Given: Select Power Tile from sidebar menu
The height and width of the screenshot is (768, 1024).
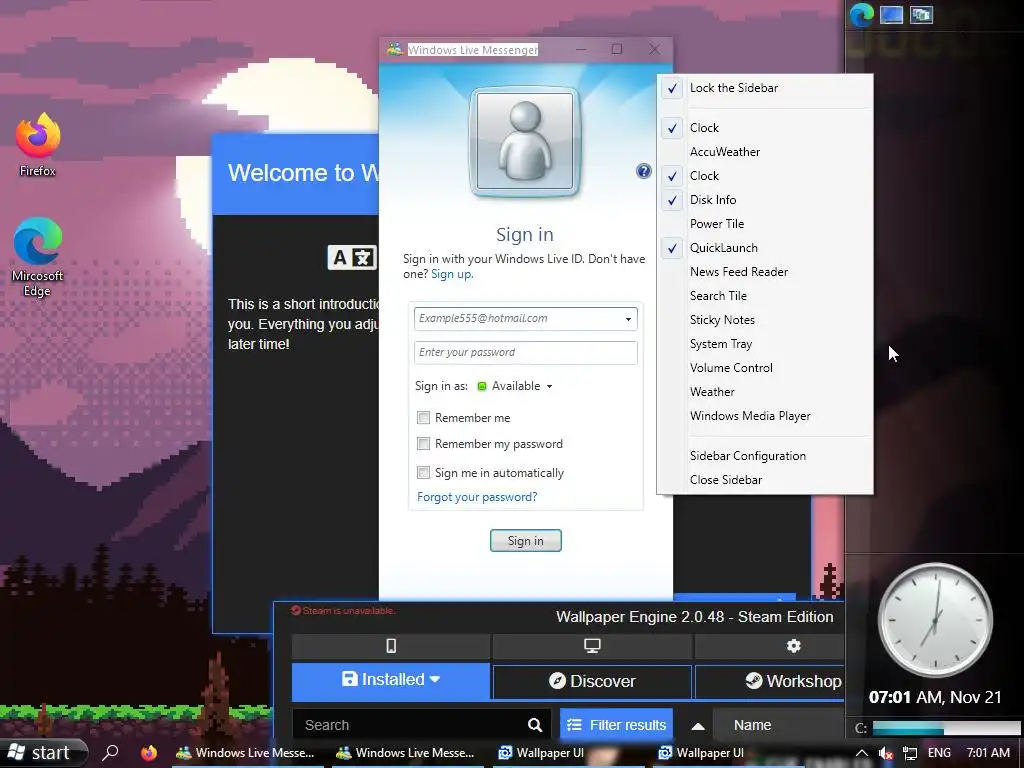Looking at the screenshot, I should point(765,223).
